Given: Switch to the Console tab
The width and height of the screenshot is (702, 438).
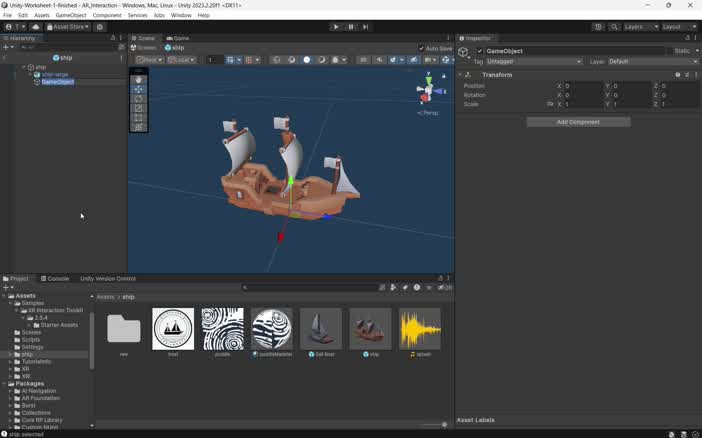Looking at the screenshot, I should coord(58,278).
